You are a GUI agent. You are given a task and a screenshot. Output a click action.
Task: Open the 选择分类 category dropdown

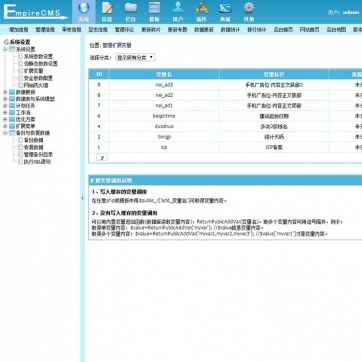tap(135, 58)
